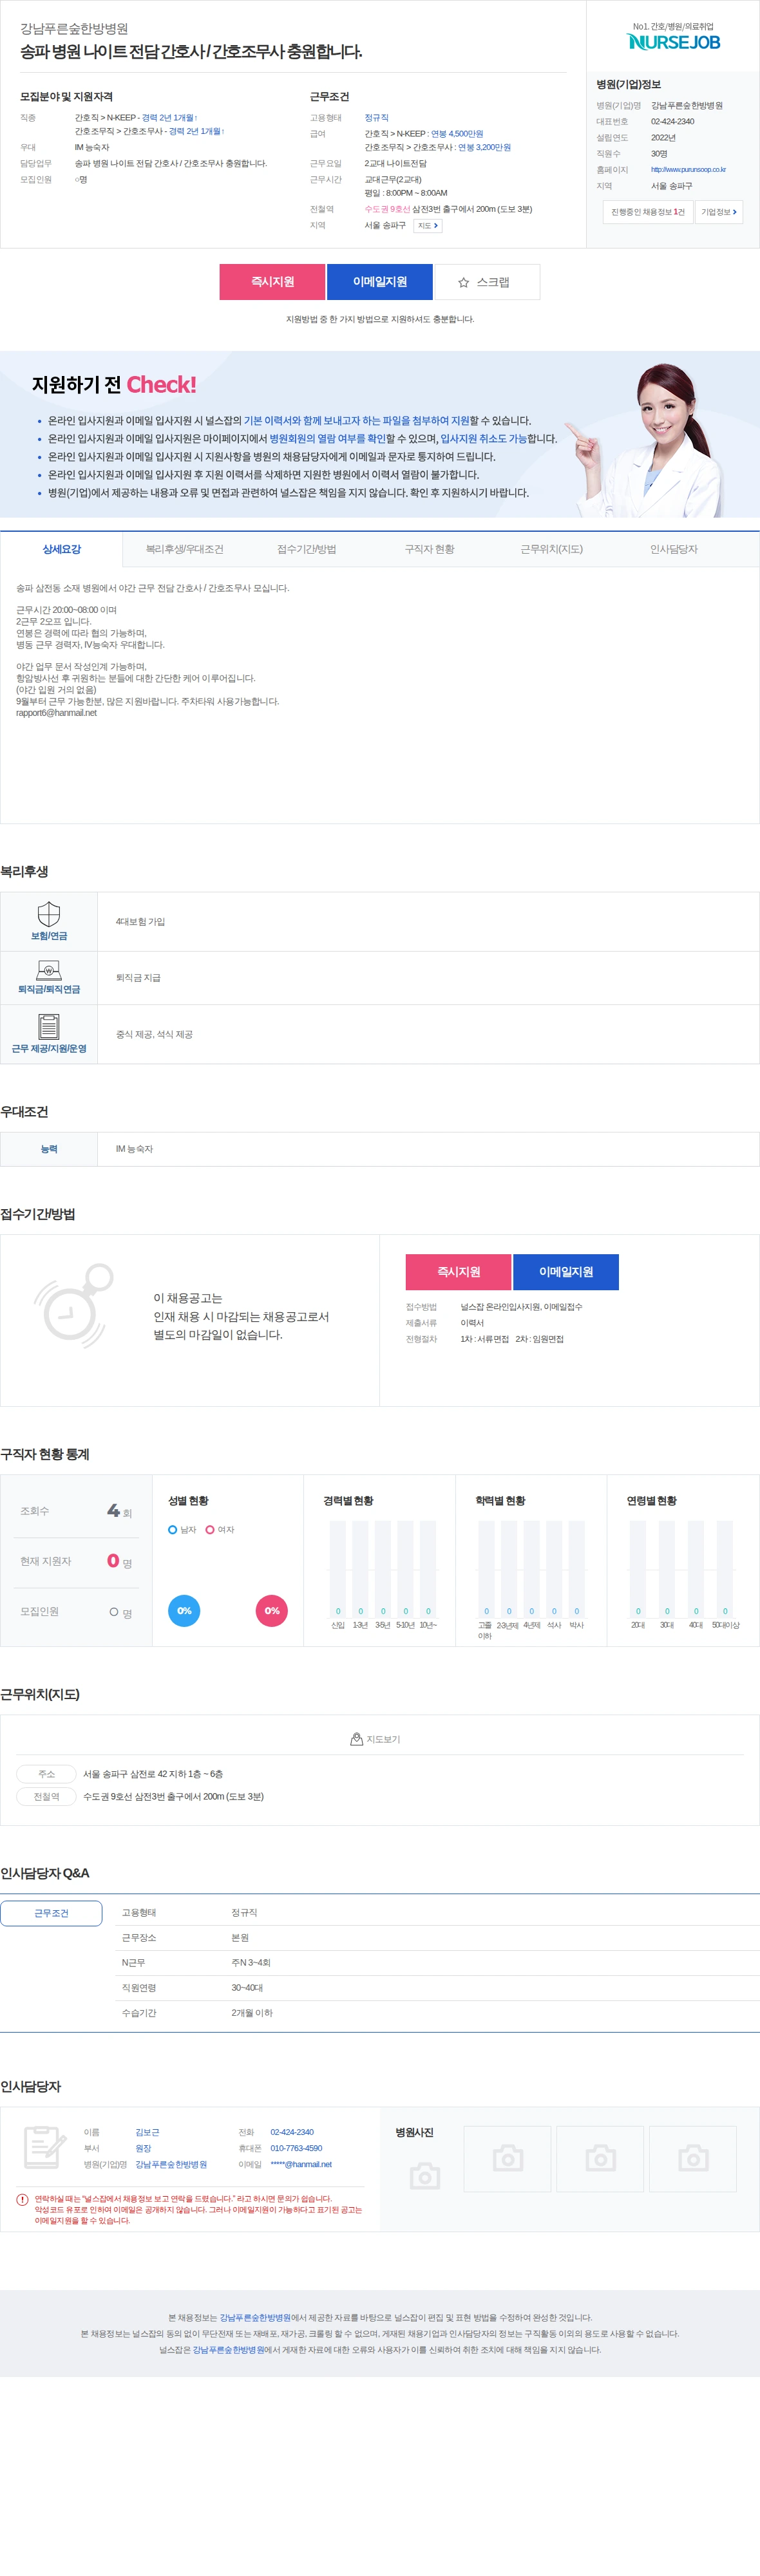
Task: Click the alarm clock deadline icon
Action: (x=74, y=1305)
